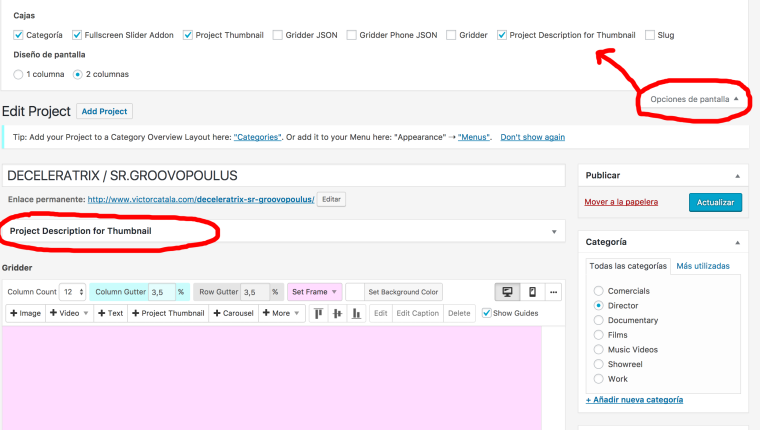The height and width of the screenshot is (430, 760).
Task: Add an Image to the Gridder
Action: click(25, 313)
